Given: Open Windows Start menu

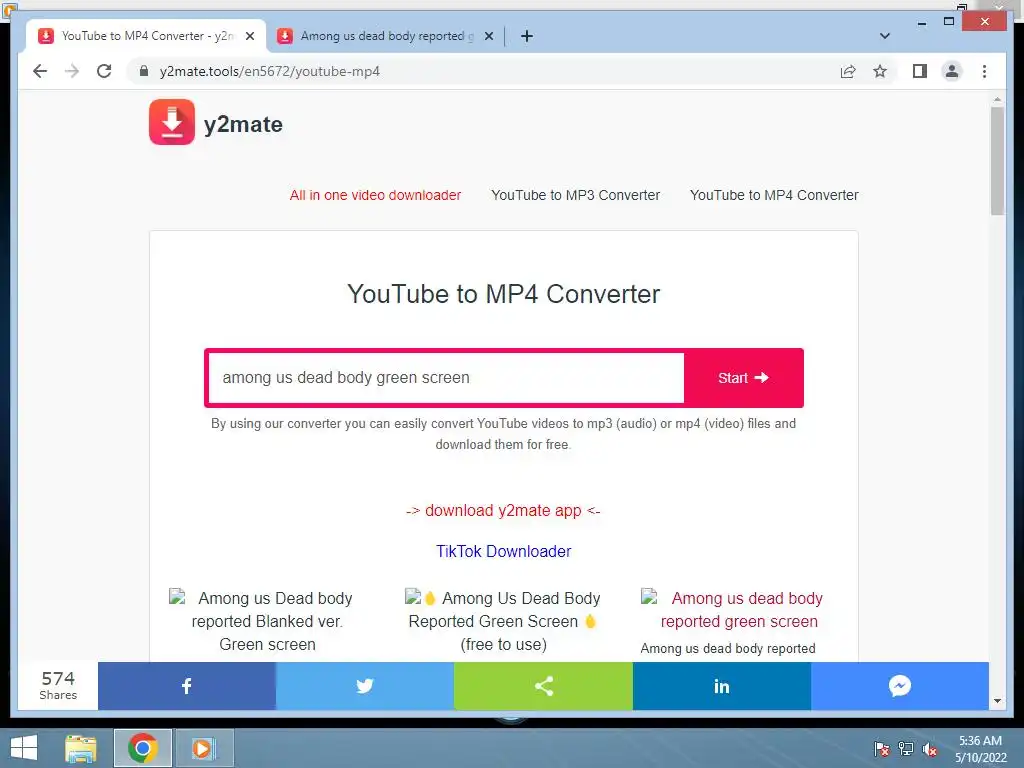Looking at the screenshot, I should click(x=24, y=748).
